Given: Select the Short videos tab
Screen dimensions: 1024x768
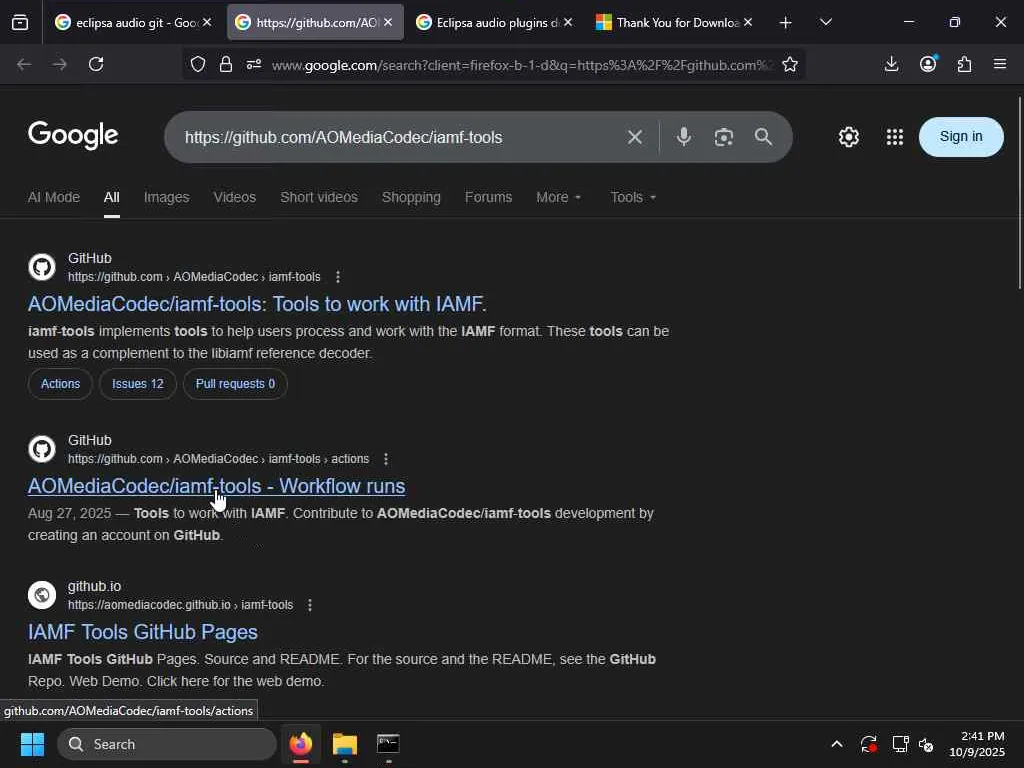Looking at the screenshot, I should (x=319, y=197).
